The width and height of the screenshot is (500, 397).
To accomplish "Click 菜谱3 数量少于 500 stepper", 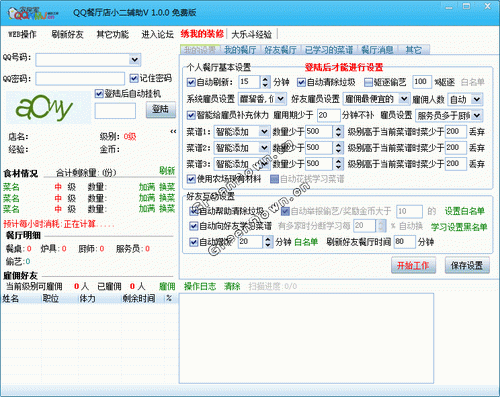I will [339, 164].
